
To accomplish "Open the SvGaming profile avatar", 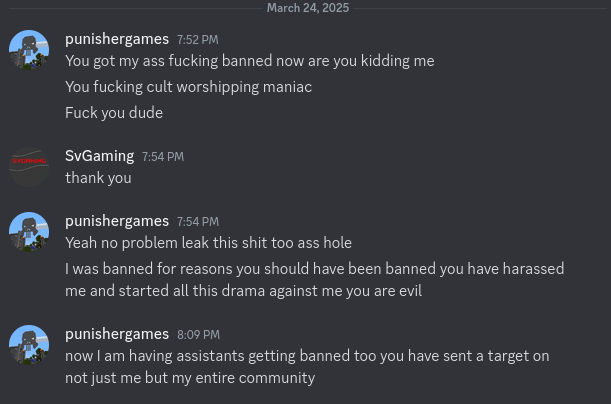I will pyautogui.click(x=29, y=167).
